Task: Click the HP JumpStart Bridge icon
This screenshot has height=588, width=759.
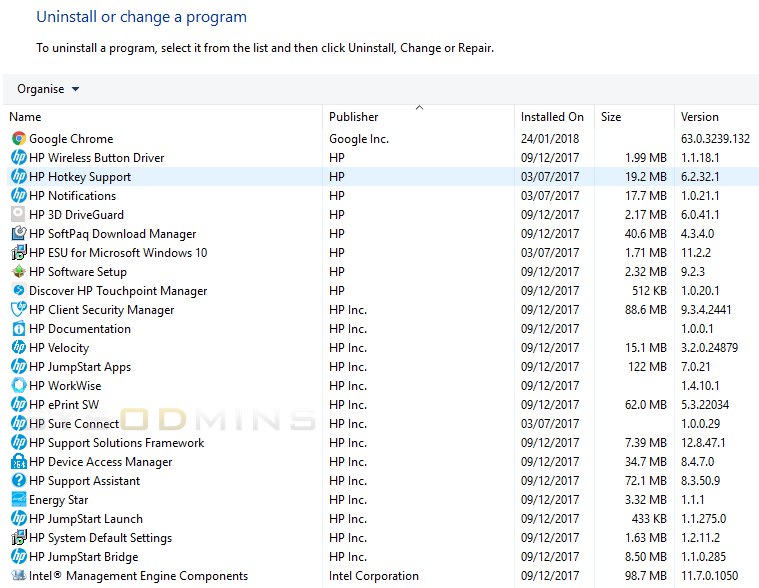Action: coord(18,557)
